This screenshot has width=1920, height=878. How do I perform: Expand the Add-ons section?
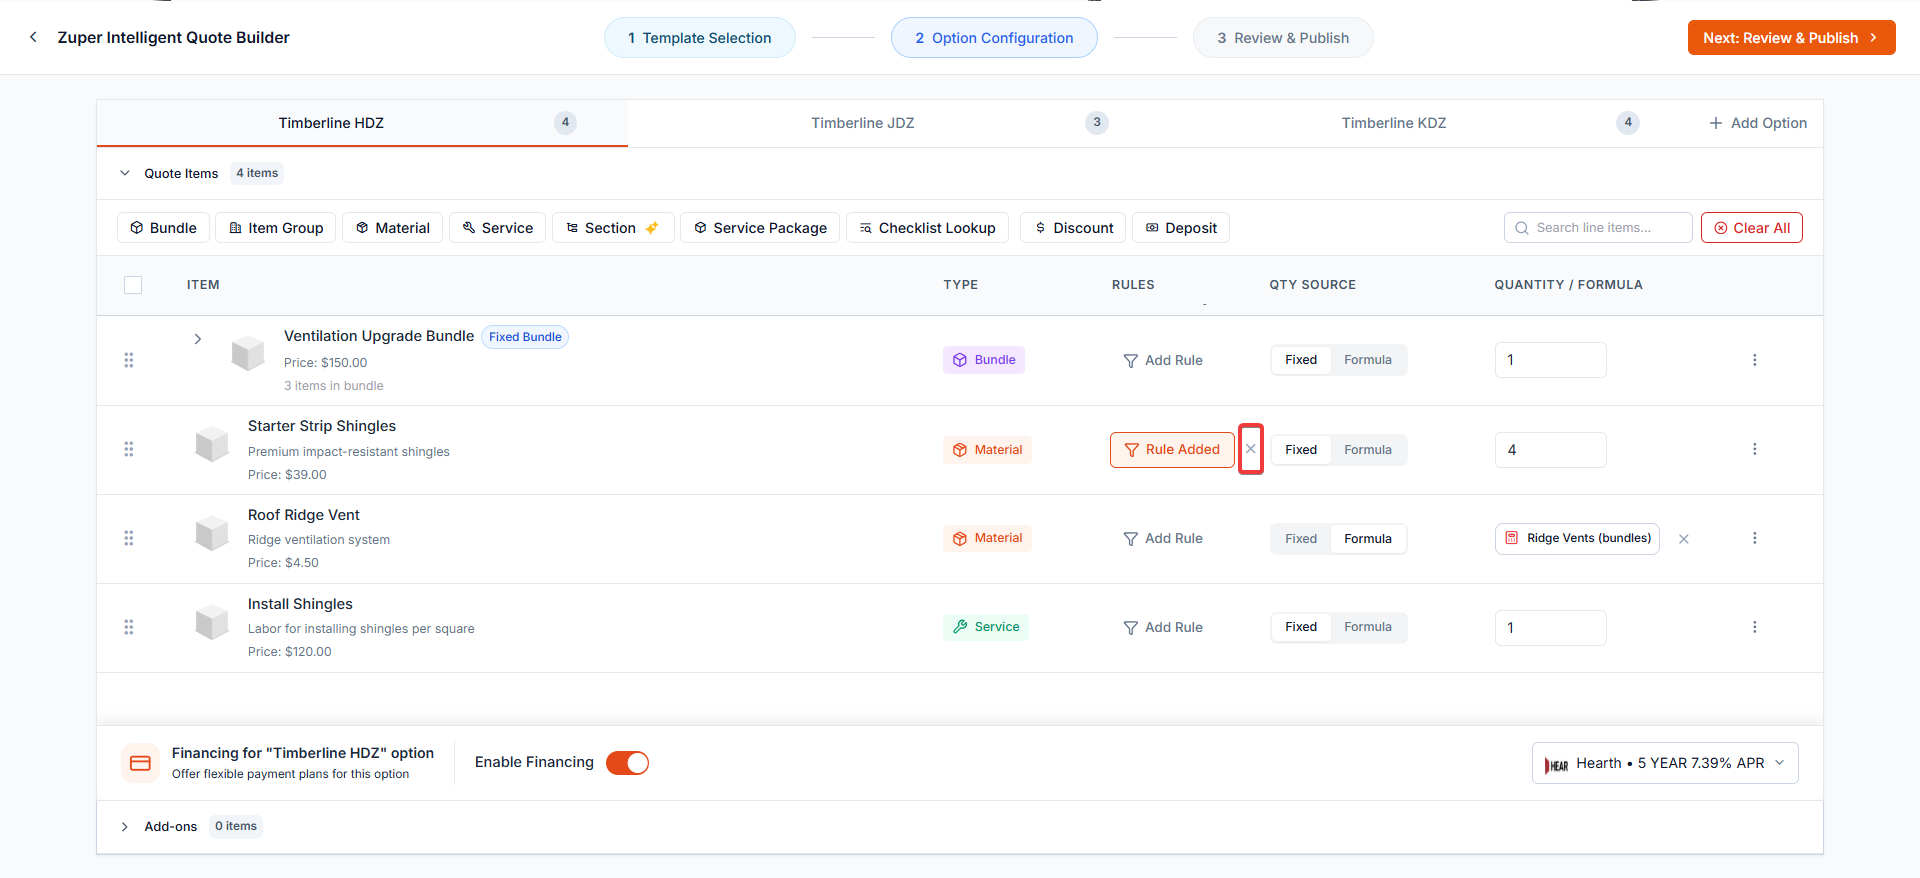pyautogui.click(x=125, y=827)
